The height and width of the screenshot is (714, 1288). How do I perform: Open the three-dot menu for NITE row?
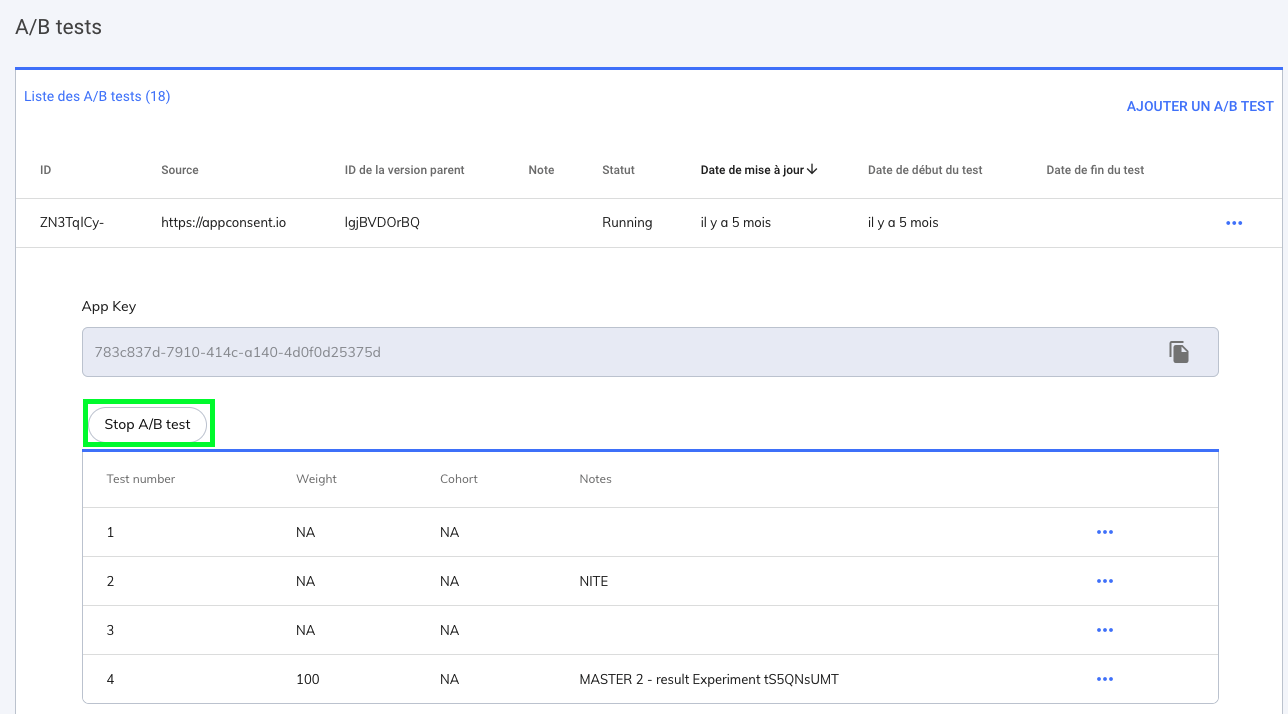tap(1105, 581)
